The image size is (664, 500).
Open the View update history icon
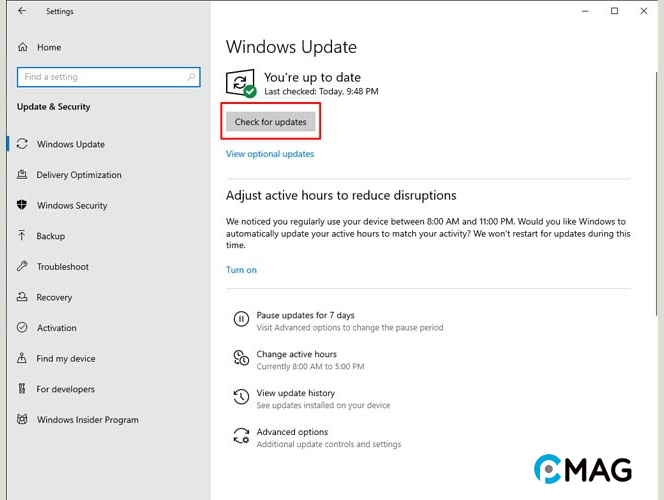241,398
